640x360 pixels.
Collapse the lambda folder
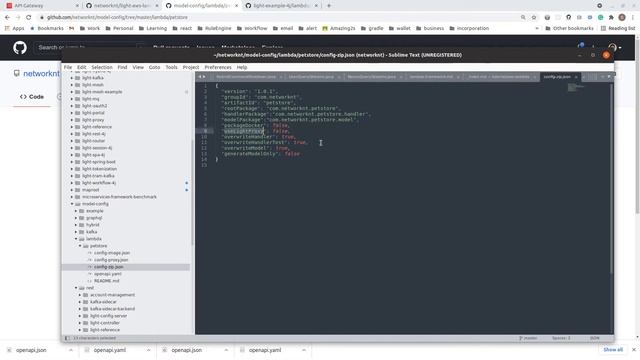pyautogui.click(x=76, y=239)
